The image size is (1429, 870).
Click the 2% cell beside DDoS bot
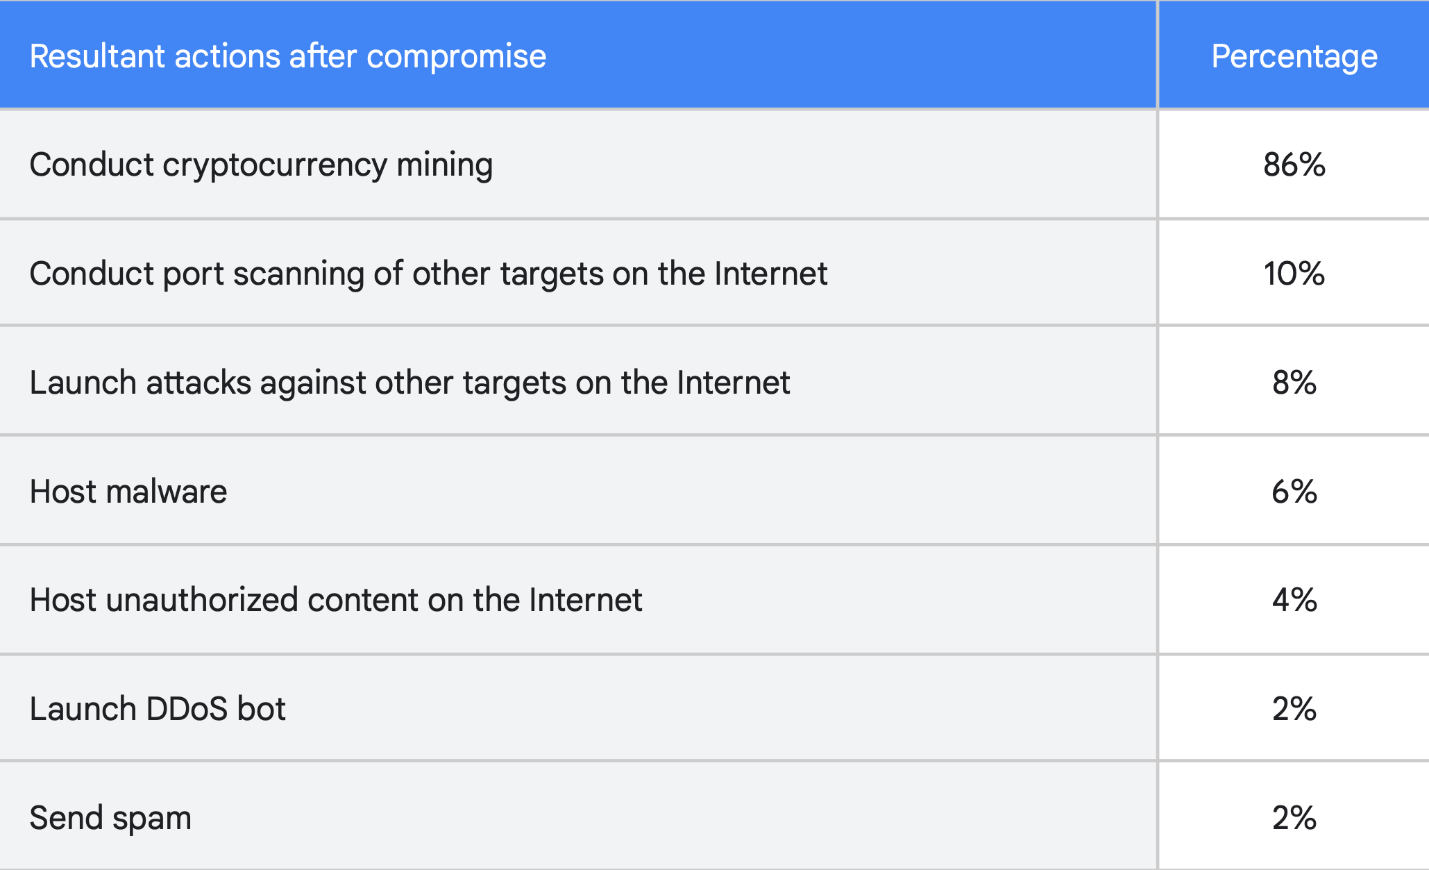coord(1294,709)
